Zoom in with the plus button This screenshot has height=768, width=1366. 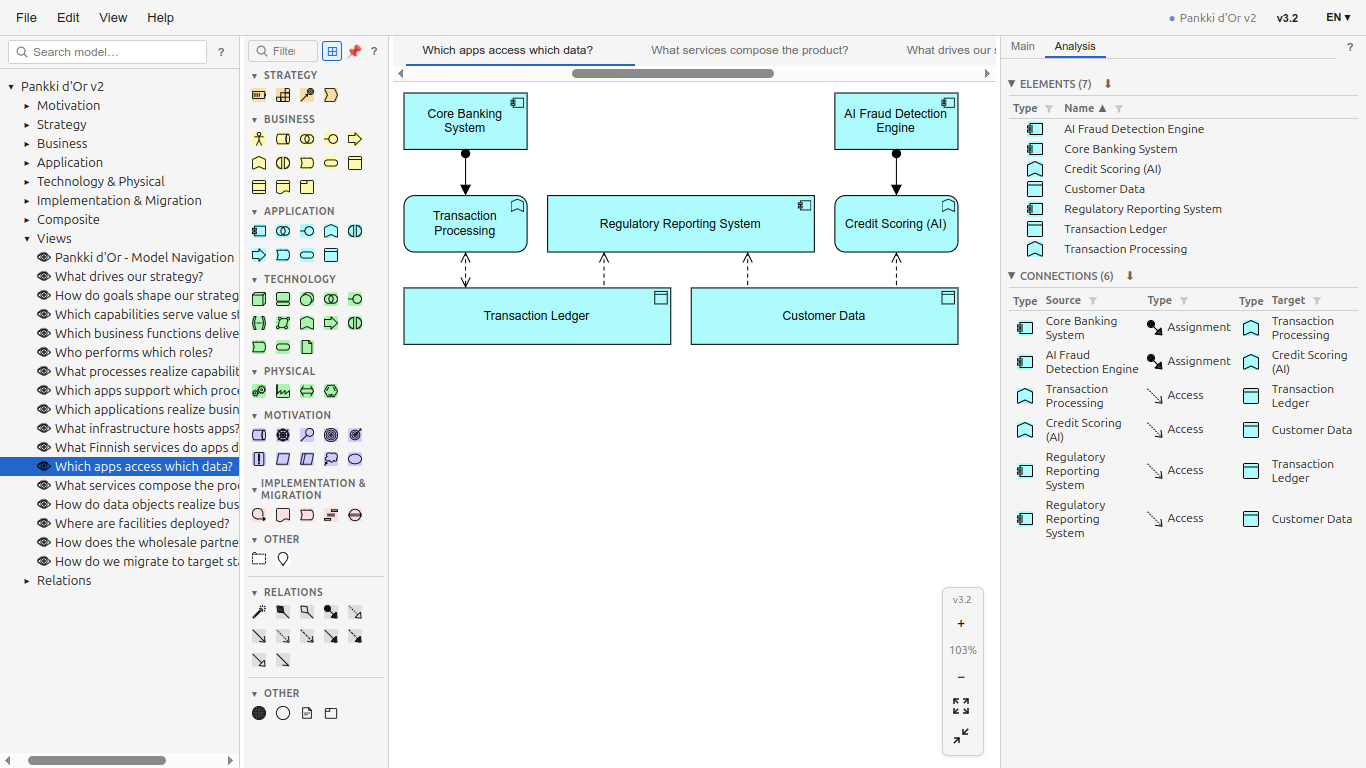point(961,623)
